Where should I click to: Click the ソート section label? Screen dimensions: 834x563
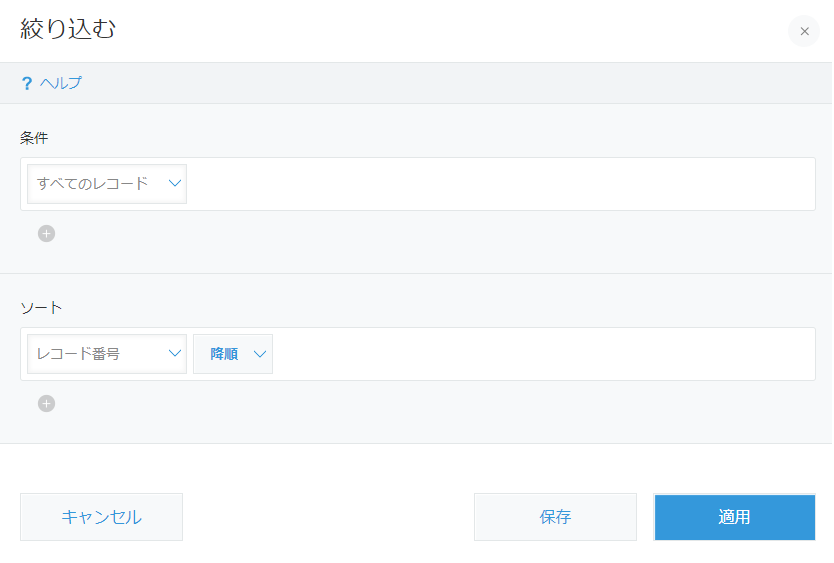pyautogui.click(x=41, y=308)
